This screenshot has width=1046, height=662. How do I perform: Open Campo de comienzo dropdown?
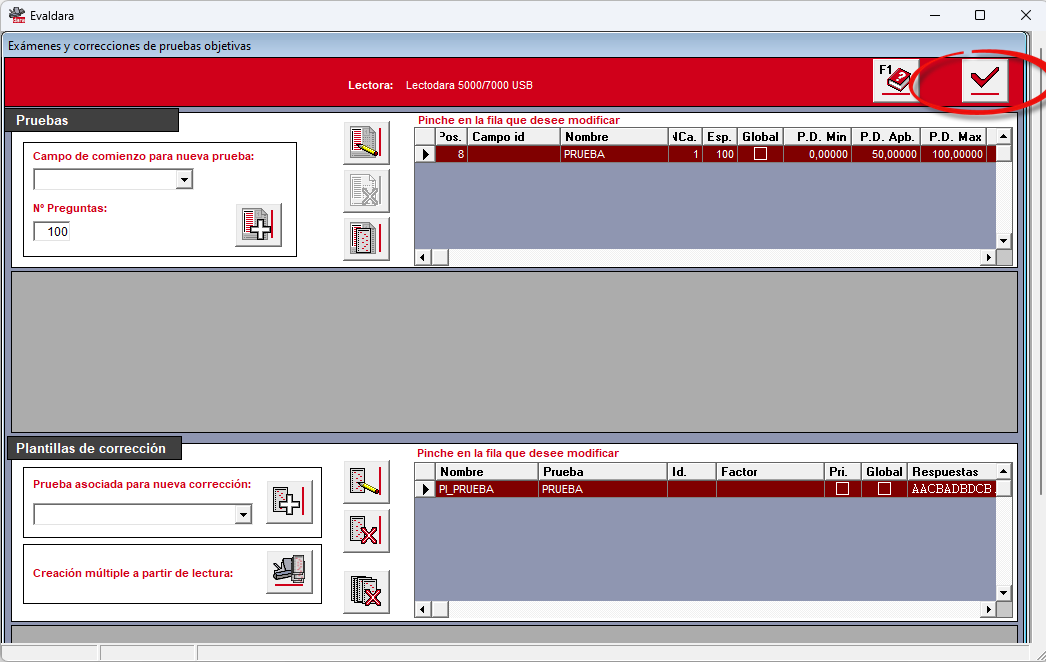pyautogui.click(x=184, y=180)
